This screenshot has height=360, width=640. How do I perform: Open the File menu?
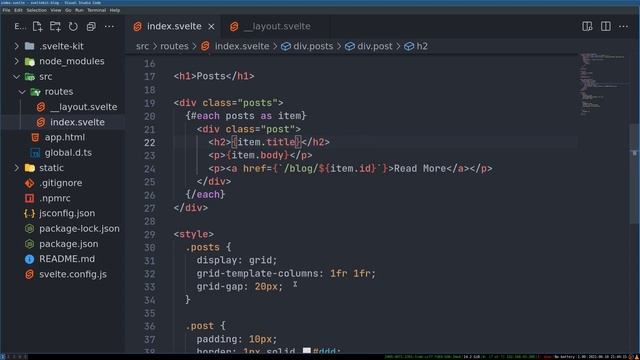coord(7,10)
